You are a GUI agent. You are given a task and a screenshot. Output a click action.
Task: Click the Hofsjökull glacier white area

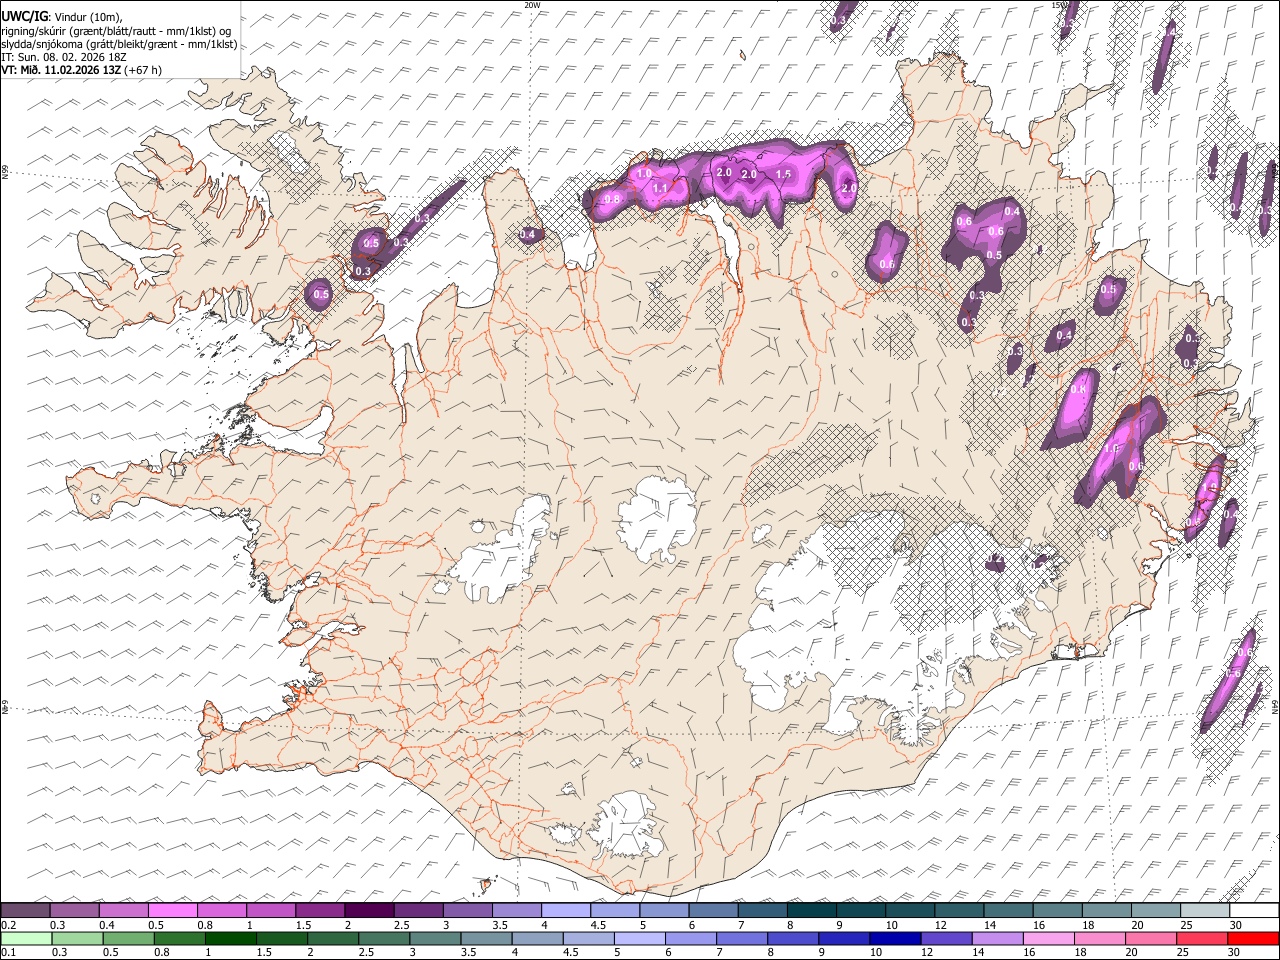click(x=657, y=518)
